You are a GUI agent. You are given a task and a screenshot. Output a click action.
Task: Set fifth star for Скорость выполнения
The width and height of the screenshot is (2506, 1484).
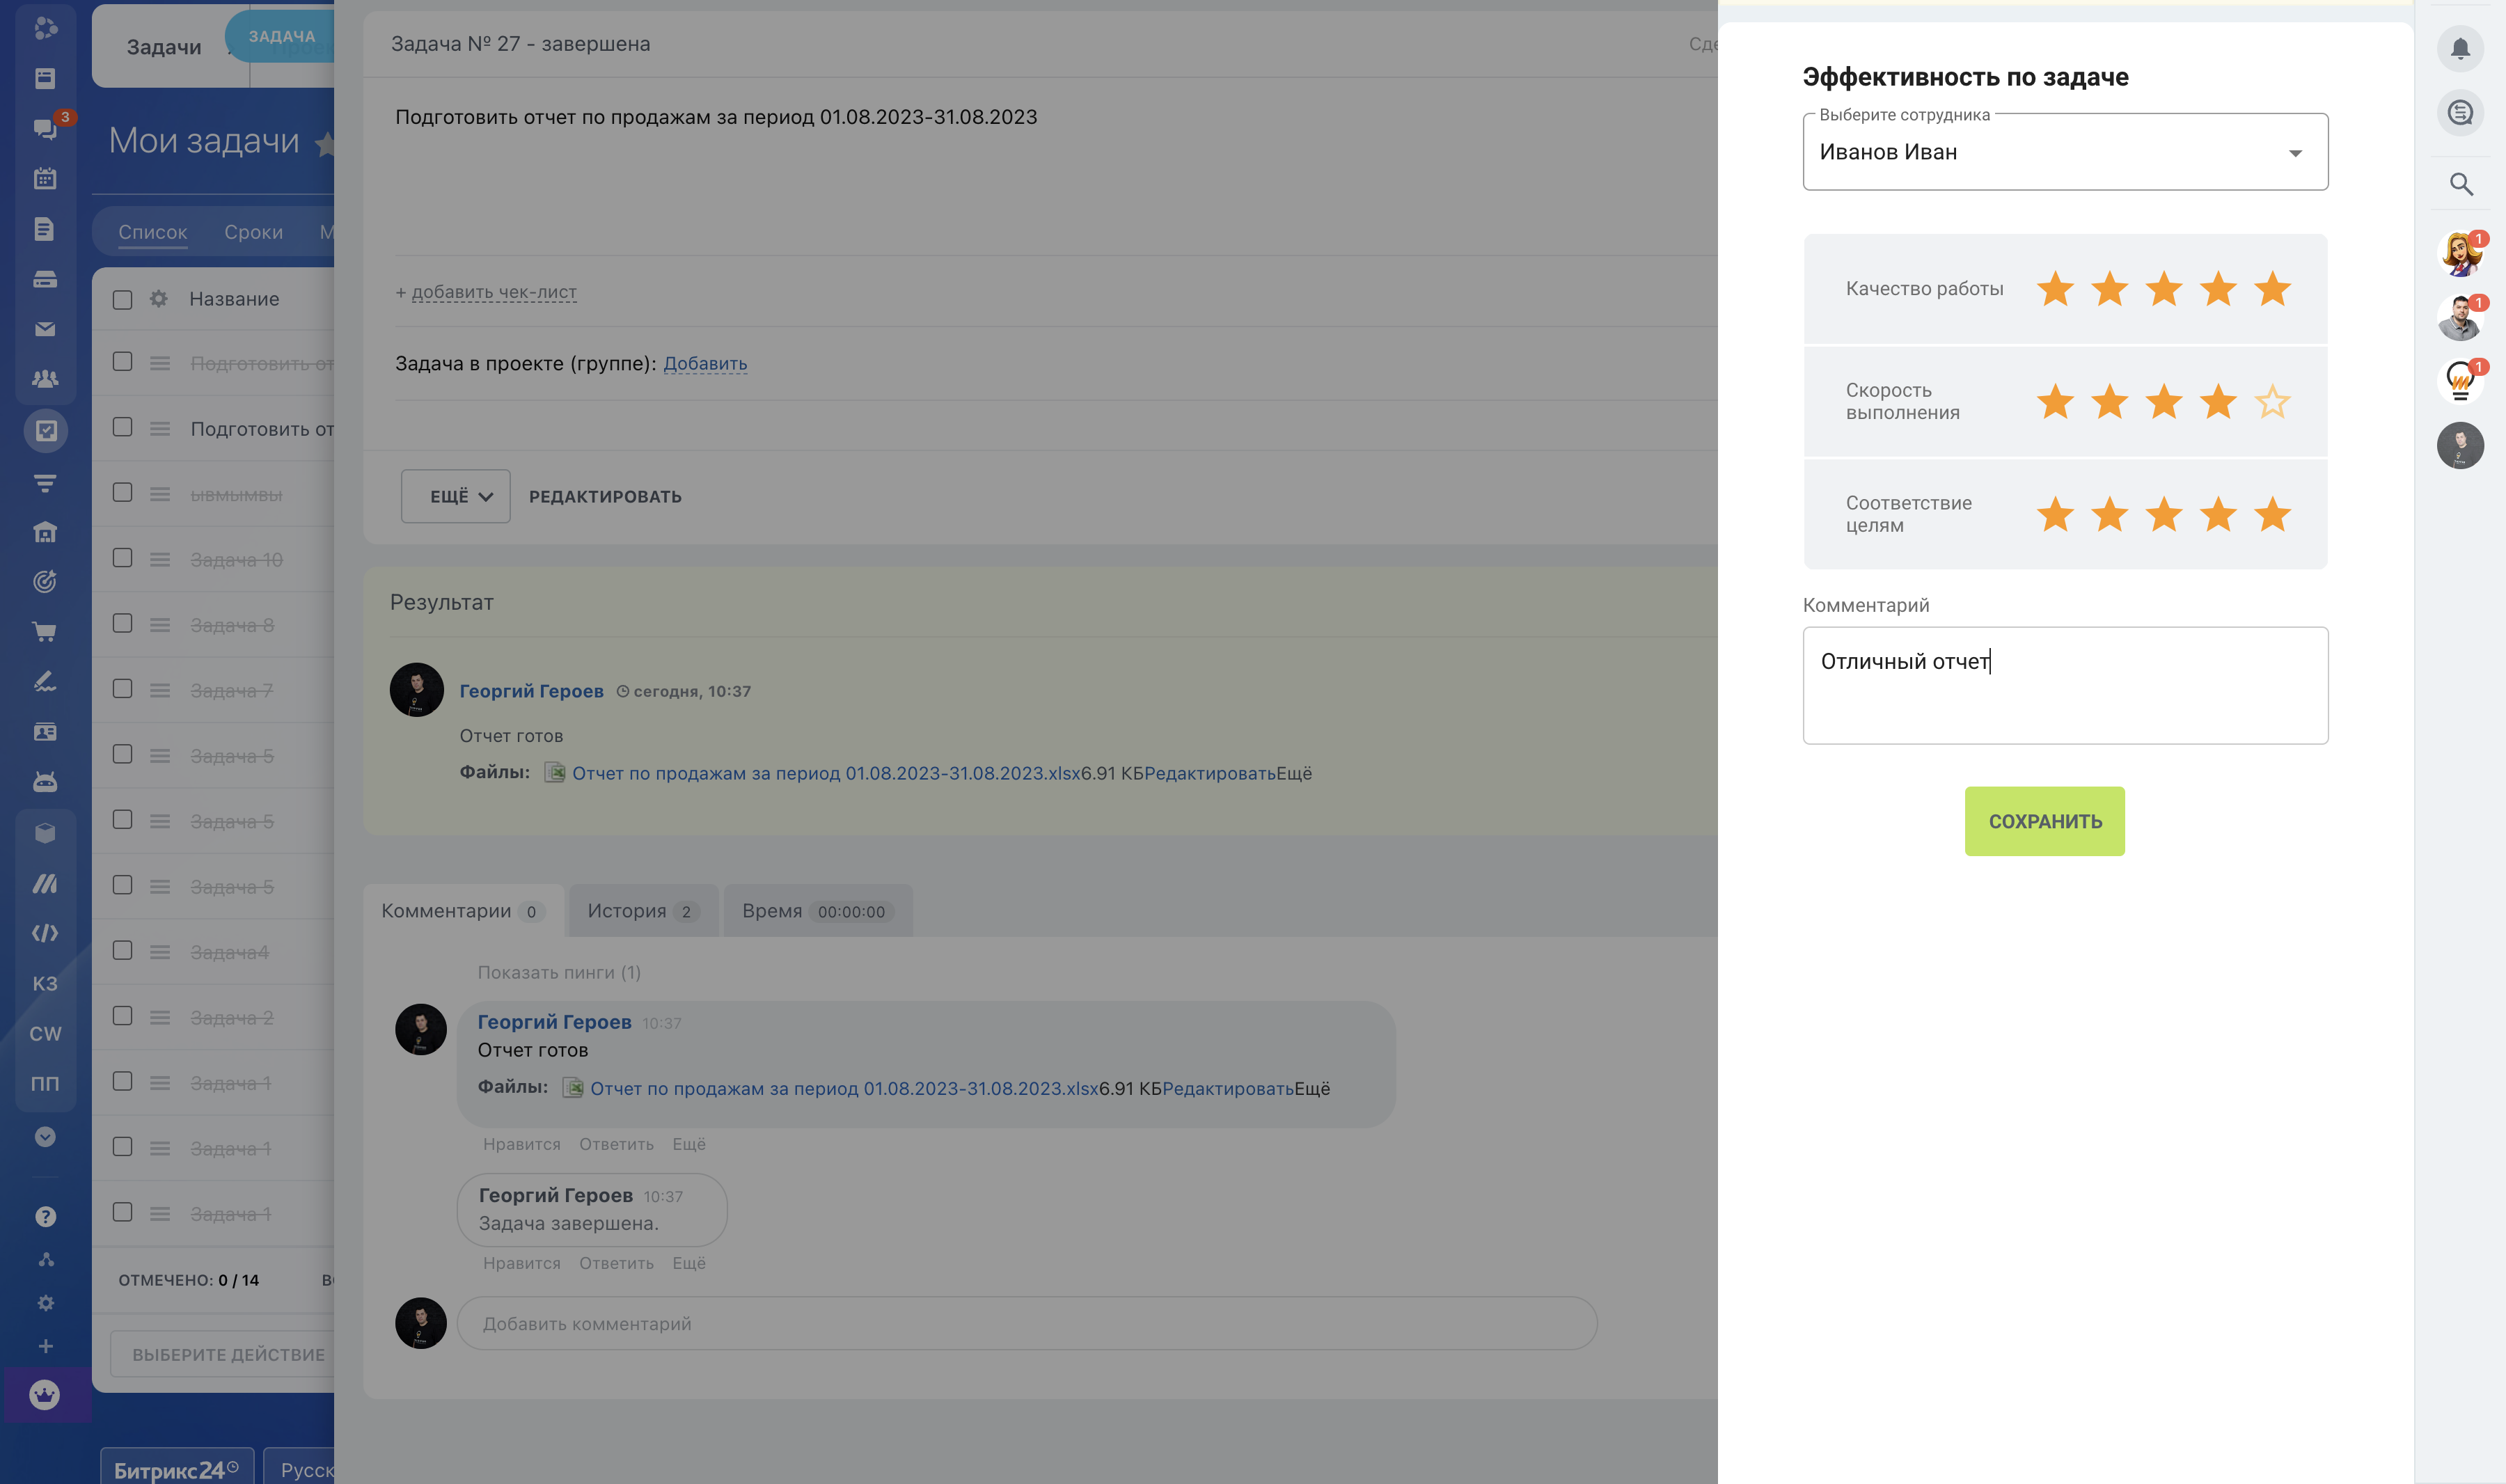click(2272, 402)
